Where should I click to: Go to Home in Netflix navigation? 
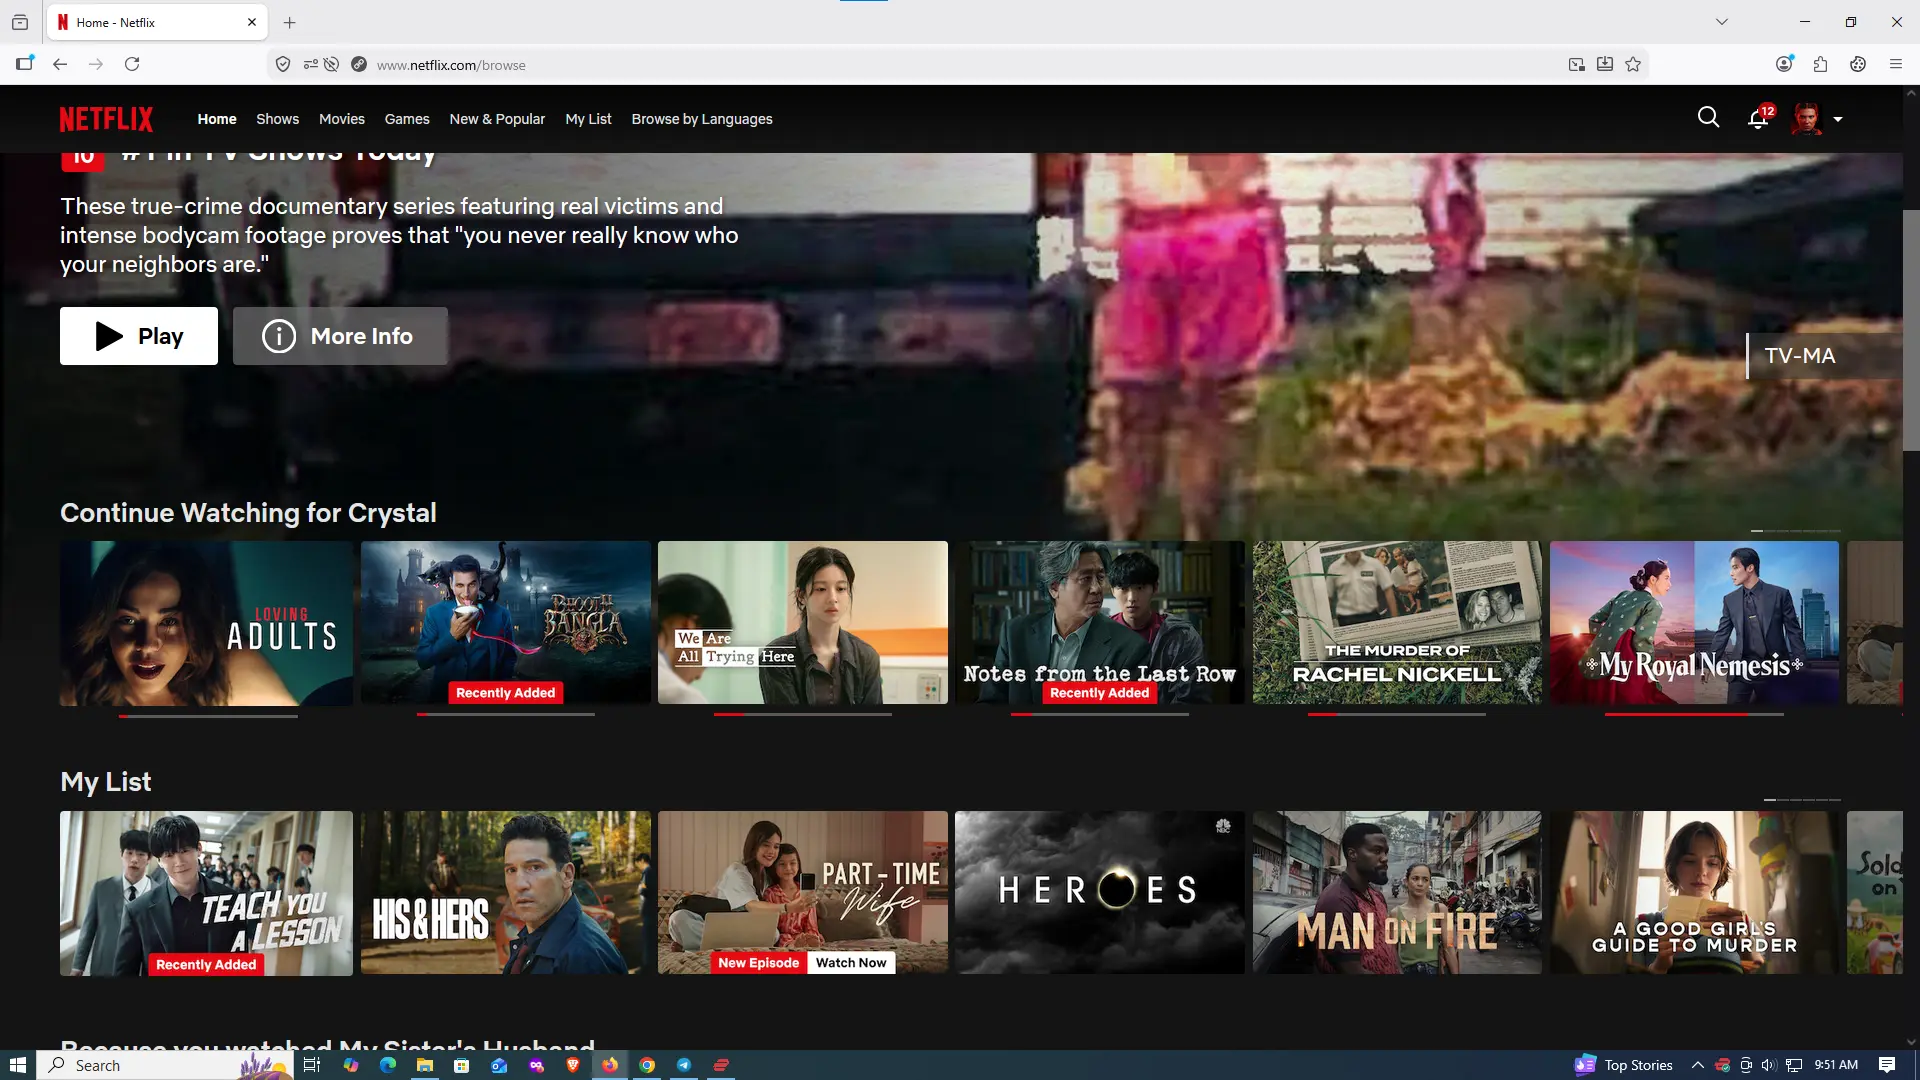pyautogui.click(x=217, y=119)
